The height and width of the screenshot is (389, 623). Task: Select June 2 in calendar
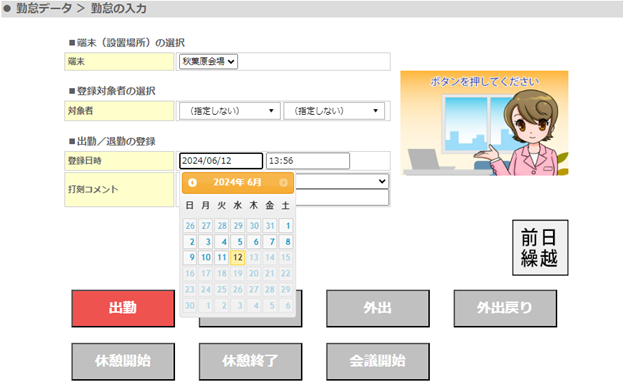tap(190, 242)
